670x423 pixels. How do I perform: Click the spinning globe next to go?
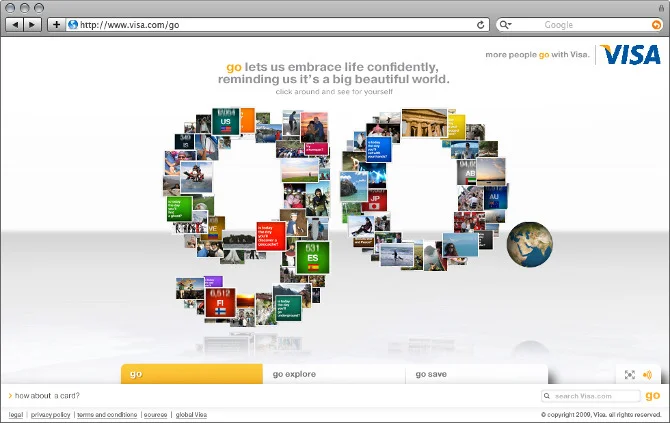[x=529, y=244]
